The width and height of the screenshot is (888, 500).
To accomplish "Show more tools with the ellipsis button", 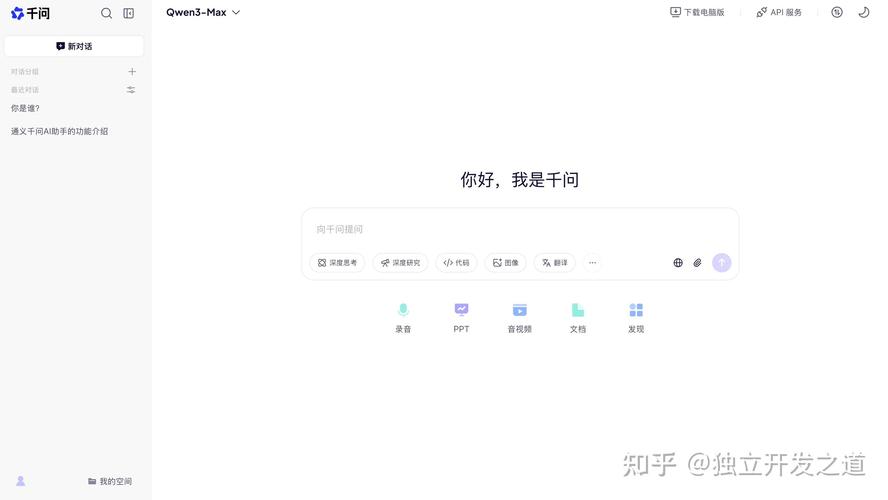I will tap(592, 263).
